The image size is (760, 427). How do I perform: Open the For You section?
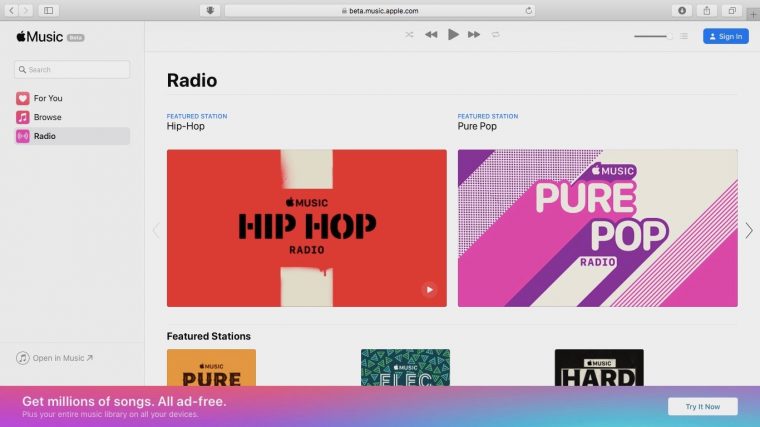[47, 98]
